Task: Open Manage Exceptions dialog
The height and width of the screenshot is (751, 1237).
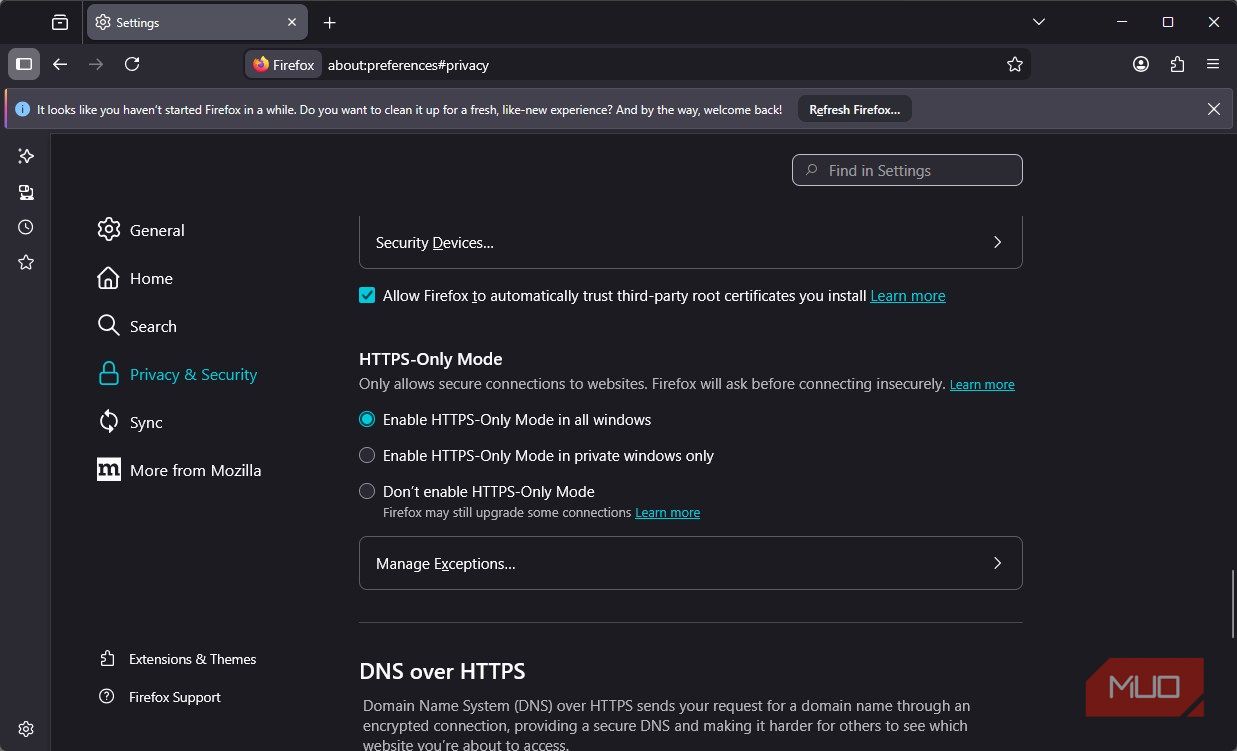Action: click(x=690, y=563)
